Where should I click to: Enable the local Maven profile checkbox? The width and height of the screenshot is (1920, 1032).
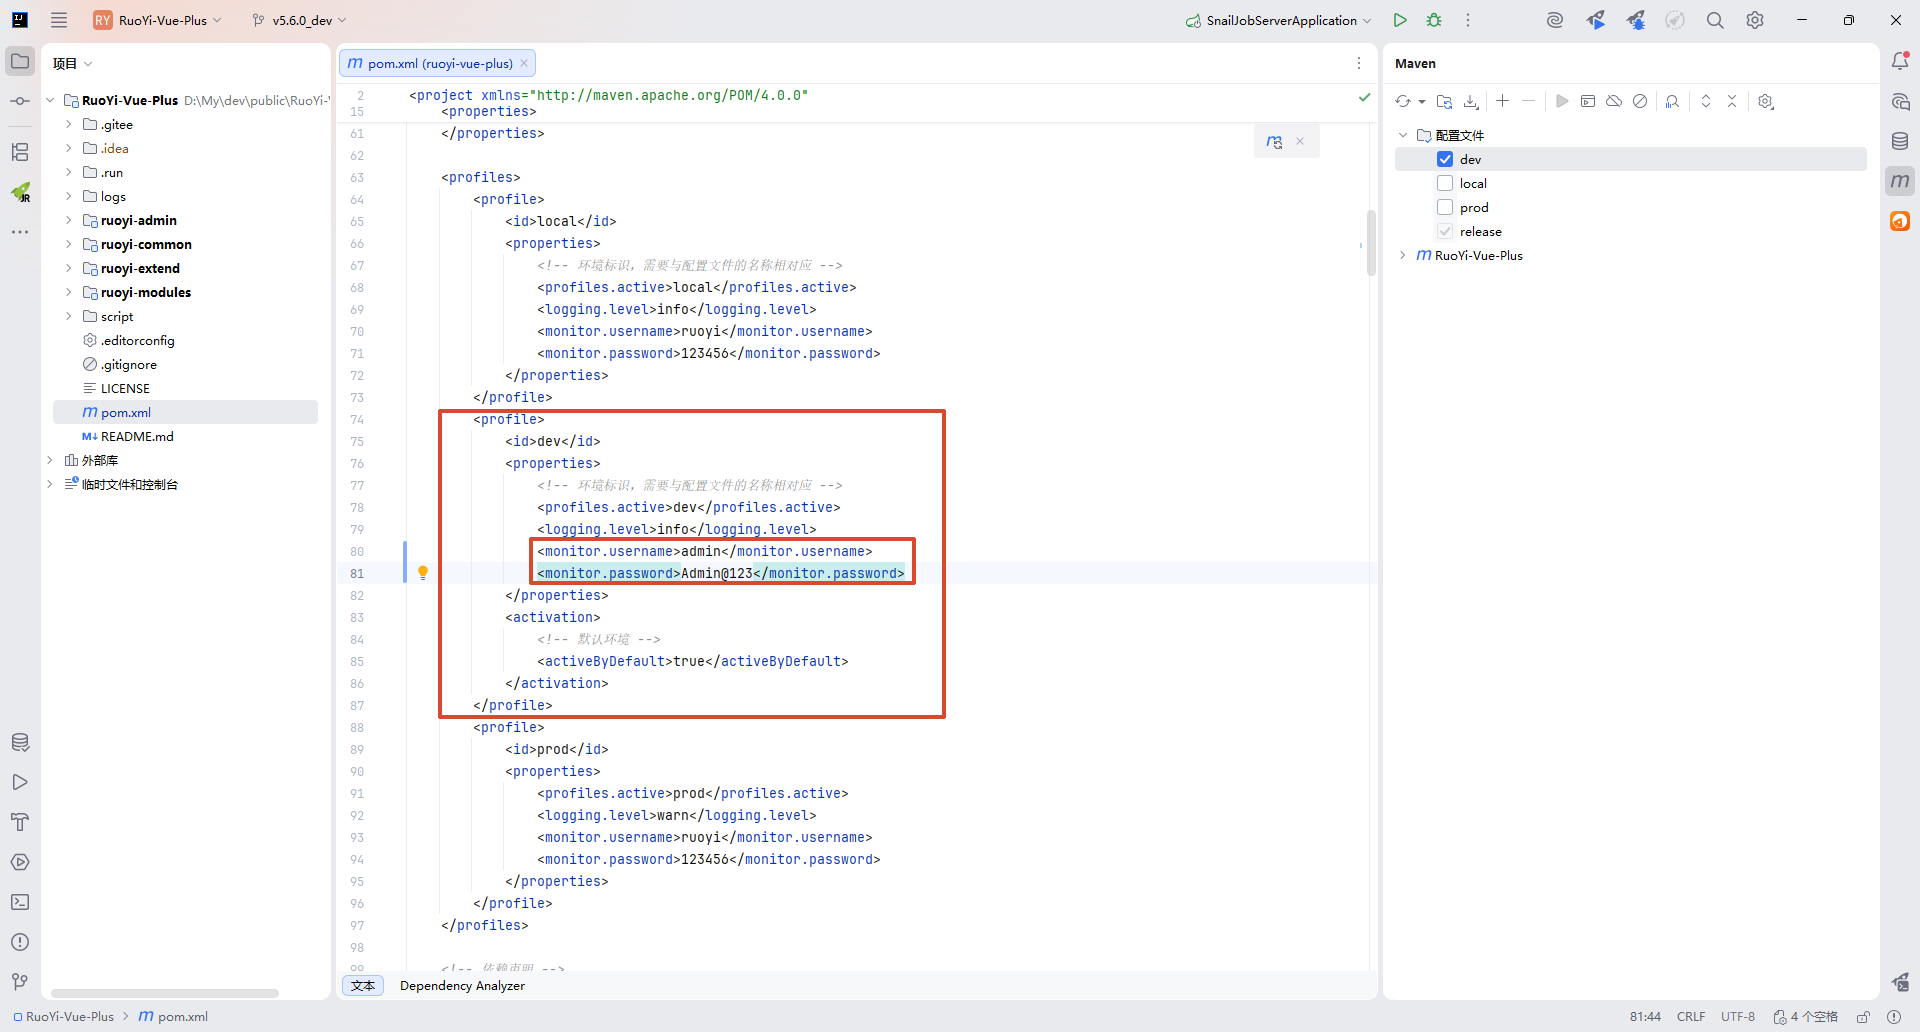point(1445,183)
